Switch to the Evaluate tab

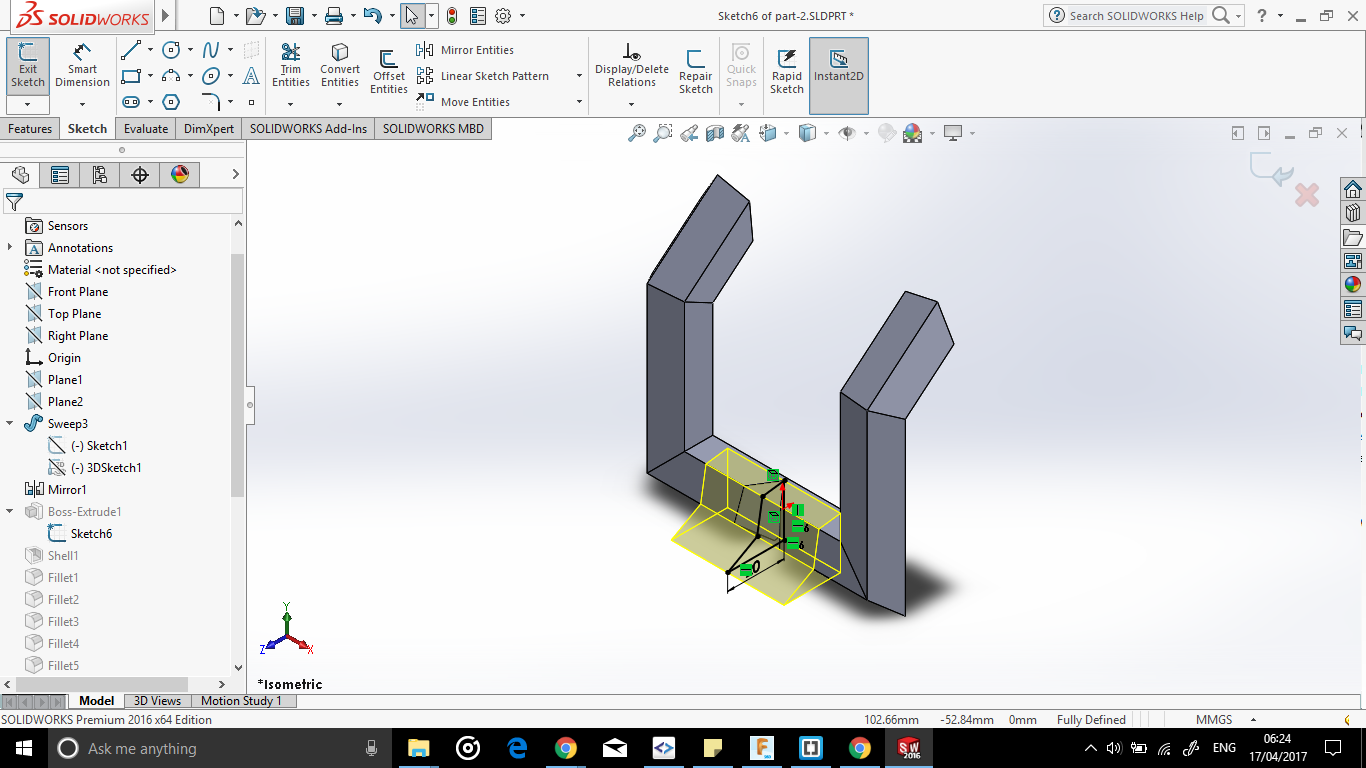coord(146,129)
